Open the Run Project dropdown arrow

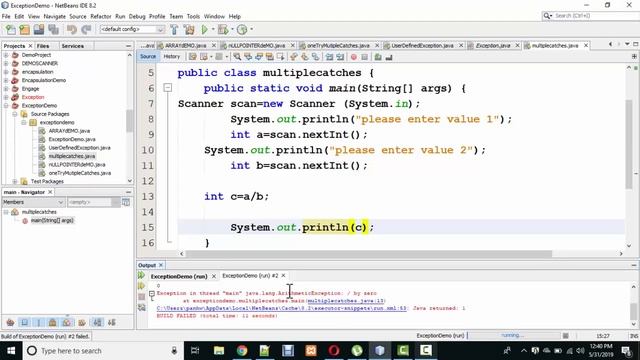(x=213, y=29)
